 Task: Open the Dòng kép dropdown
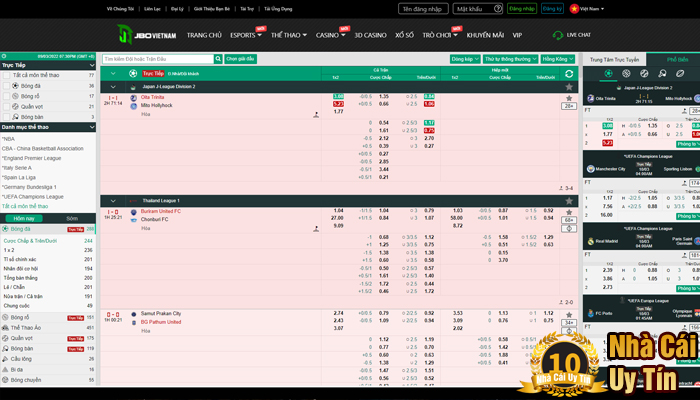pos(463,59)
